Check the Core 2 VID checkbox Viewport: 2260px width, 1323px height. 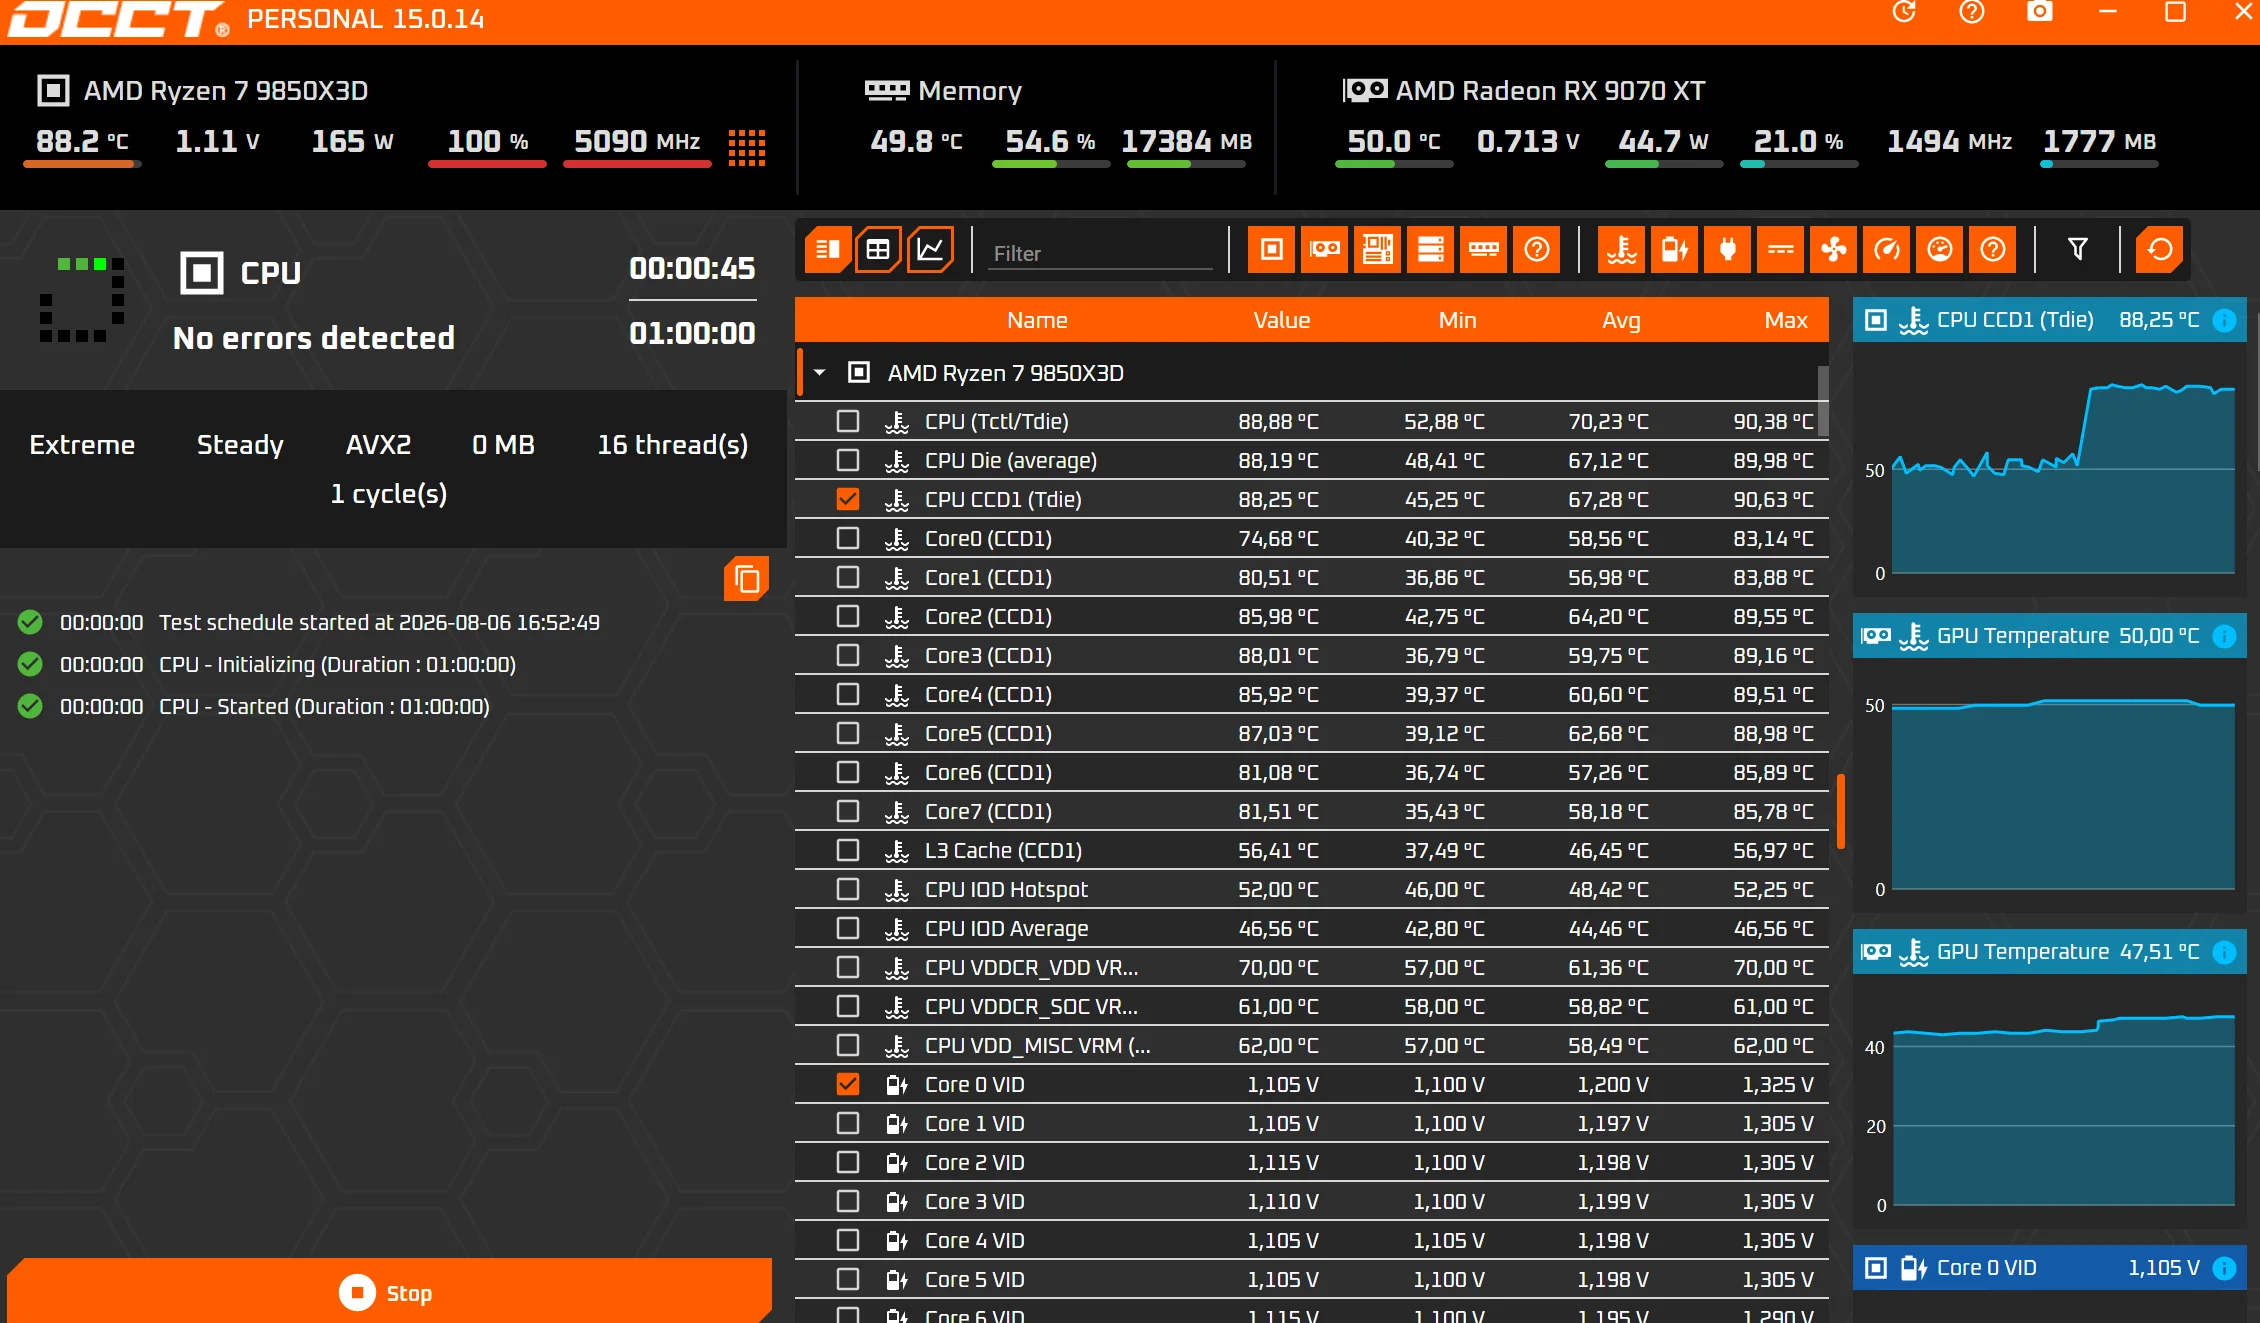[848, 1163]
